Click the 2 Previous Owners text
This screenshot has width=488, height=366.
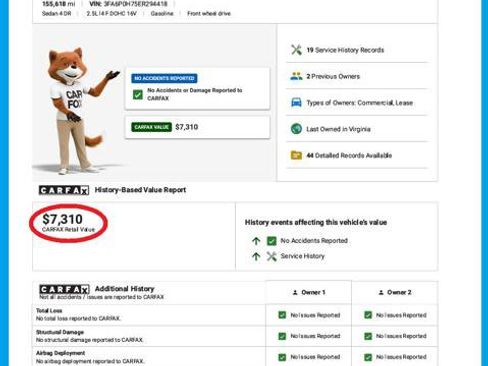click(333, 76)
